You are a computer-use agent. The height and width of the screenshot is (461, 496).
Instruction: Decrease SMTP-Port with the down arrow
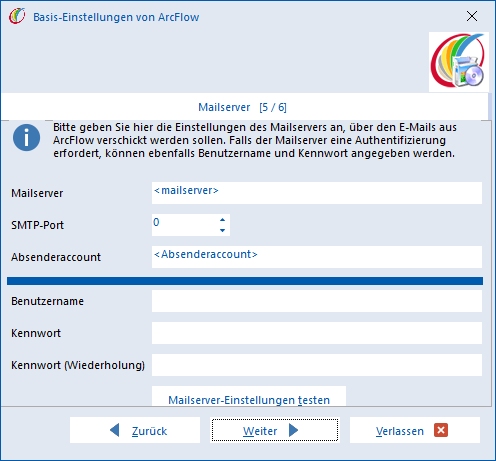click(222, 230)
